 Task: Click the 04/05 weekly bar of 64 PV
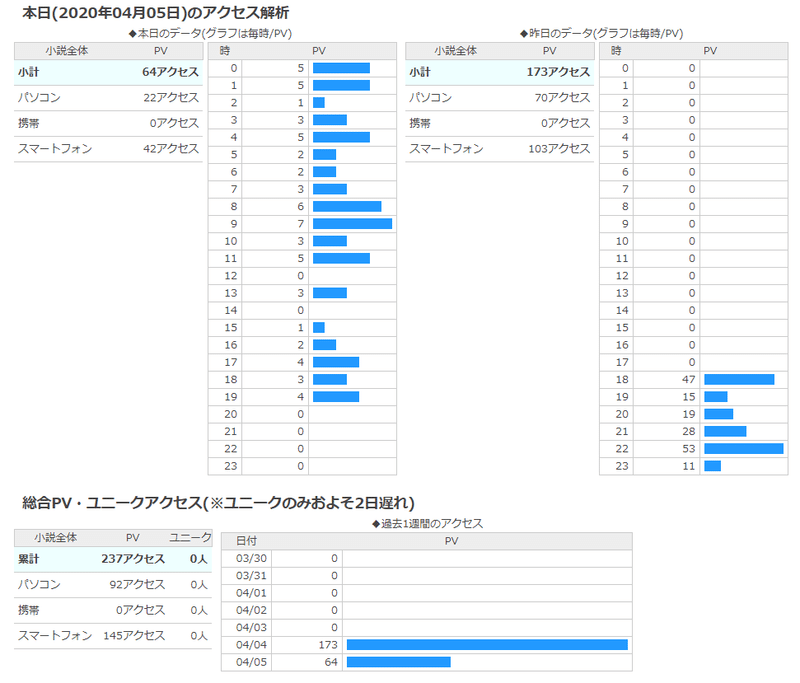tap(398, 662)
